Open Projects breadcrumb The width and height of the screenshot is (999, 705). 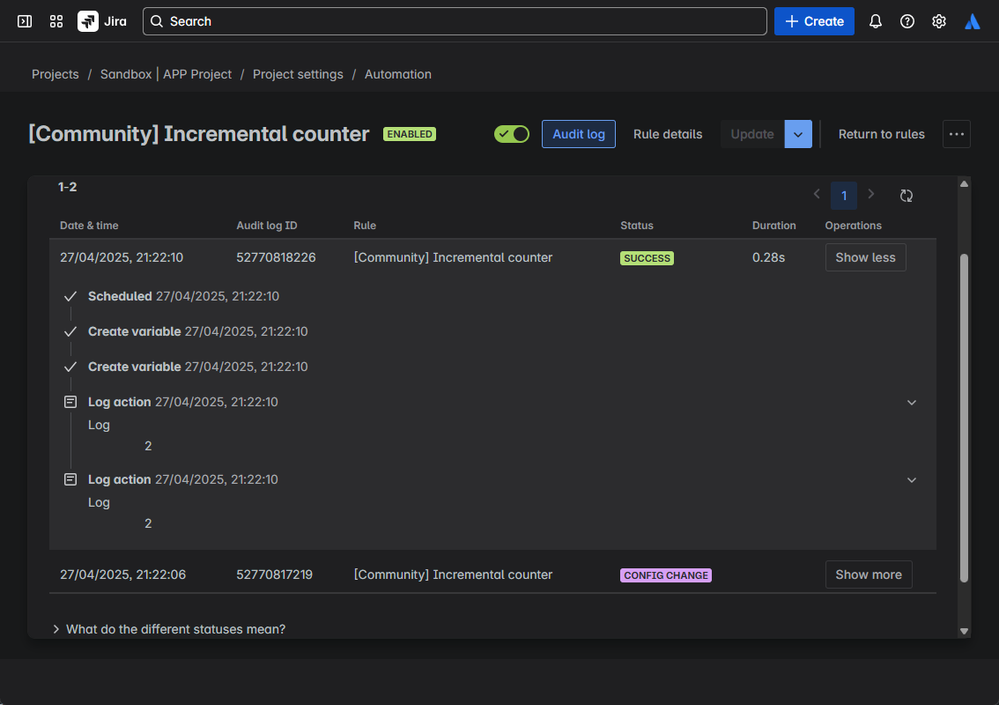[x=55, y=75]
